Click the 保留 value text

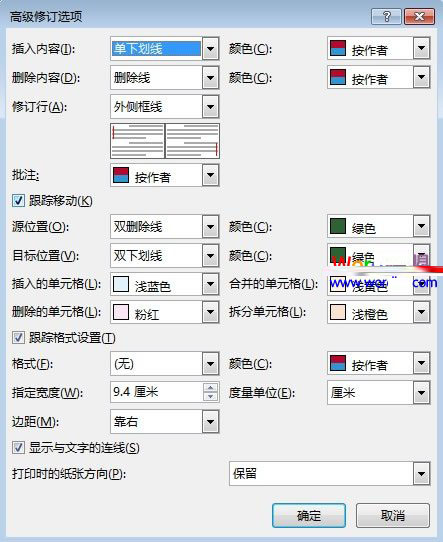(245, 474)
